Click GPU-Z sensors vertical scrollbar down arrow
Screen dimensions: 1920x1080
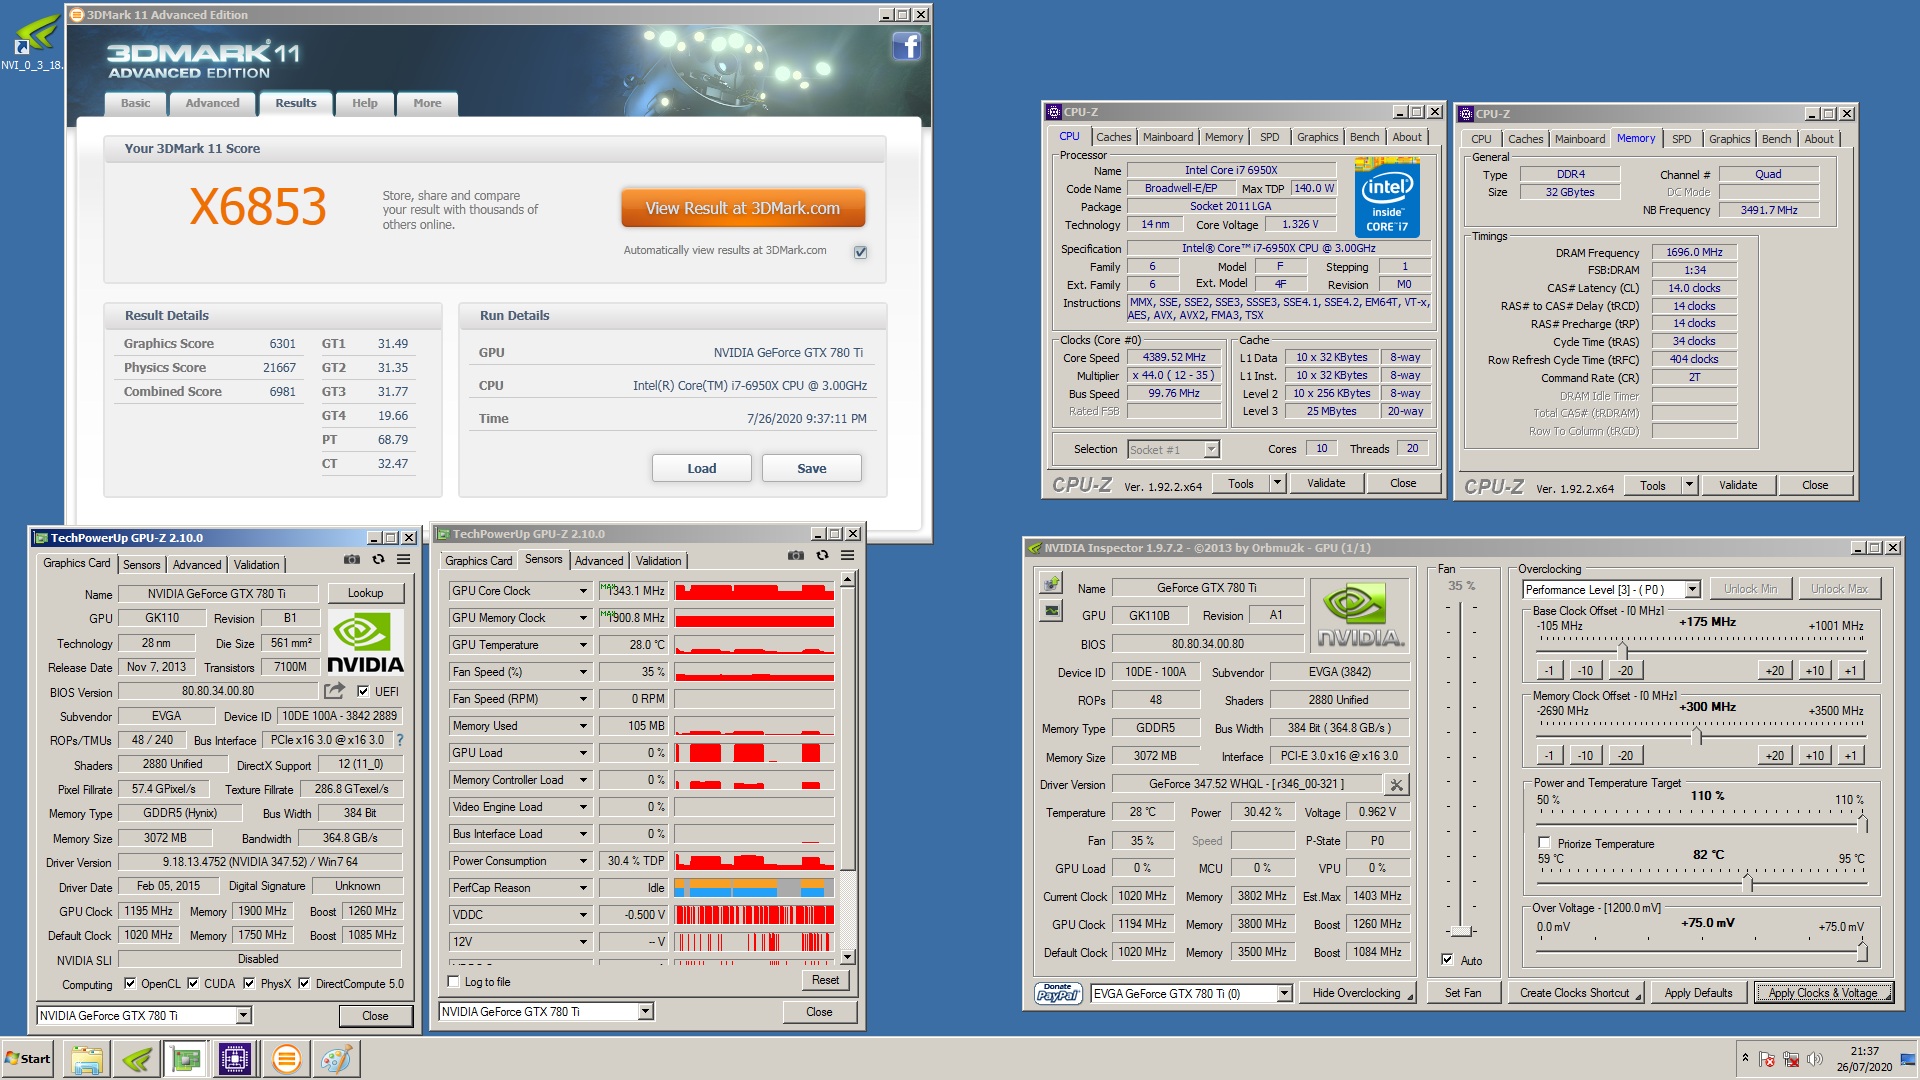click(847, 957)
